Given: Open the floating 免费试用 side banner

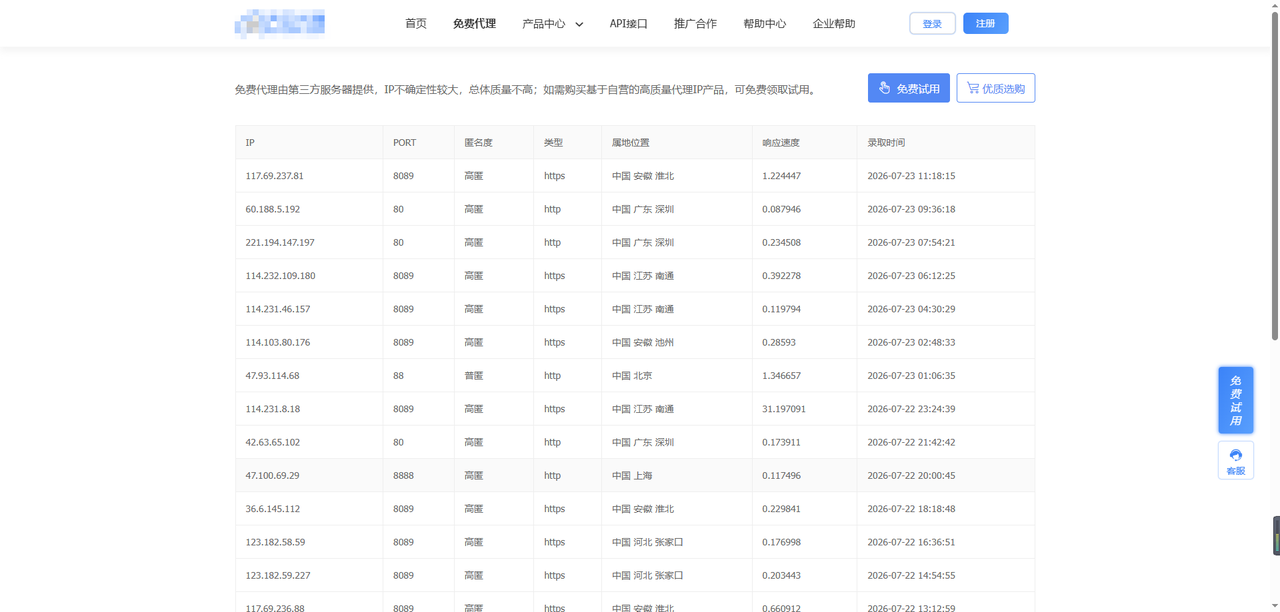Looking at the screenshot, I should pos(1236,400).
